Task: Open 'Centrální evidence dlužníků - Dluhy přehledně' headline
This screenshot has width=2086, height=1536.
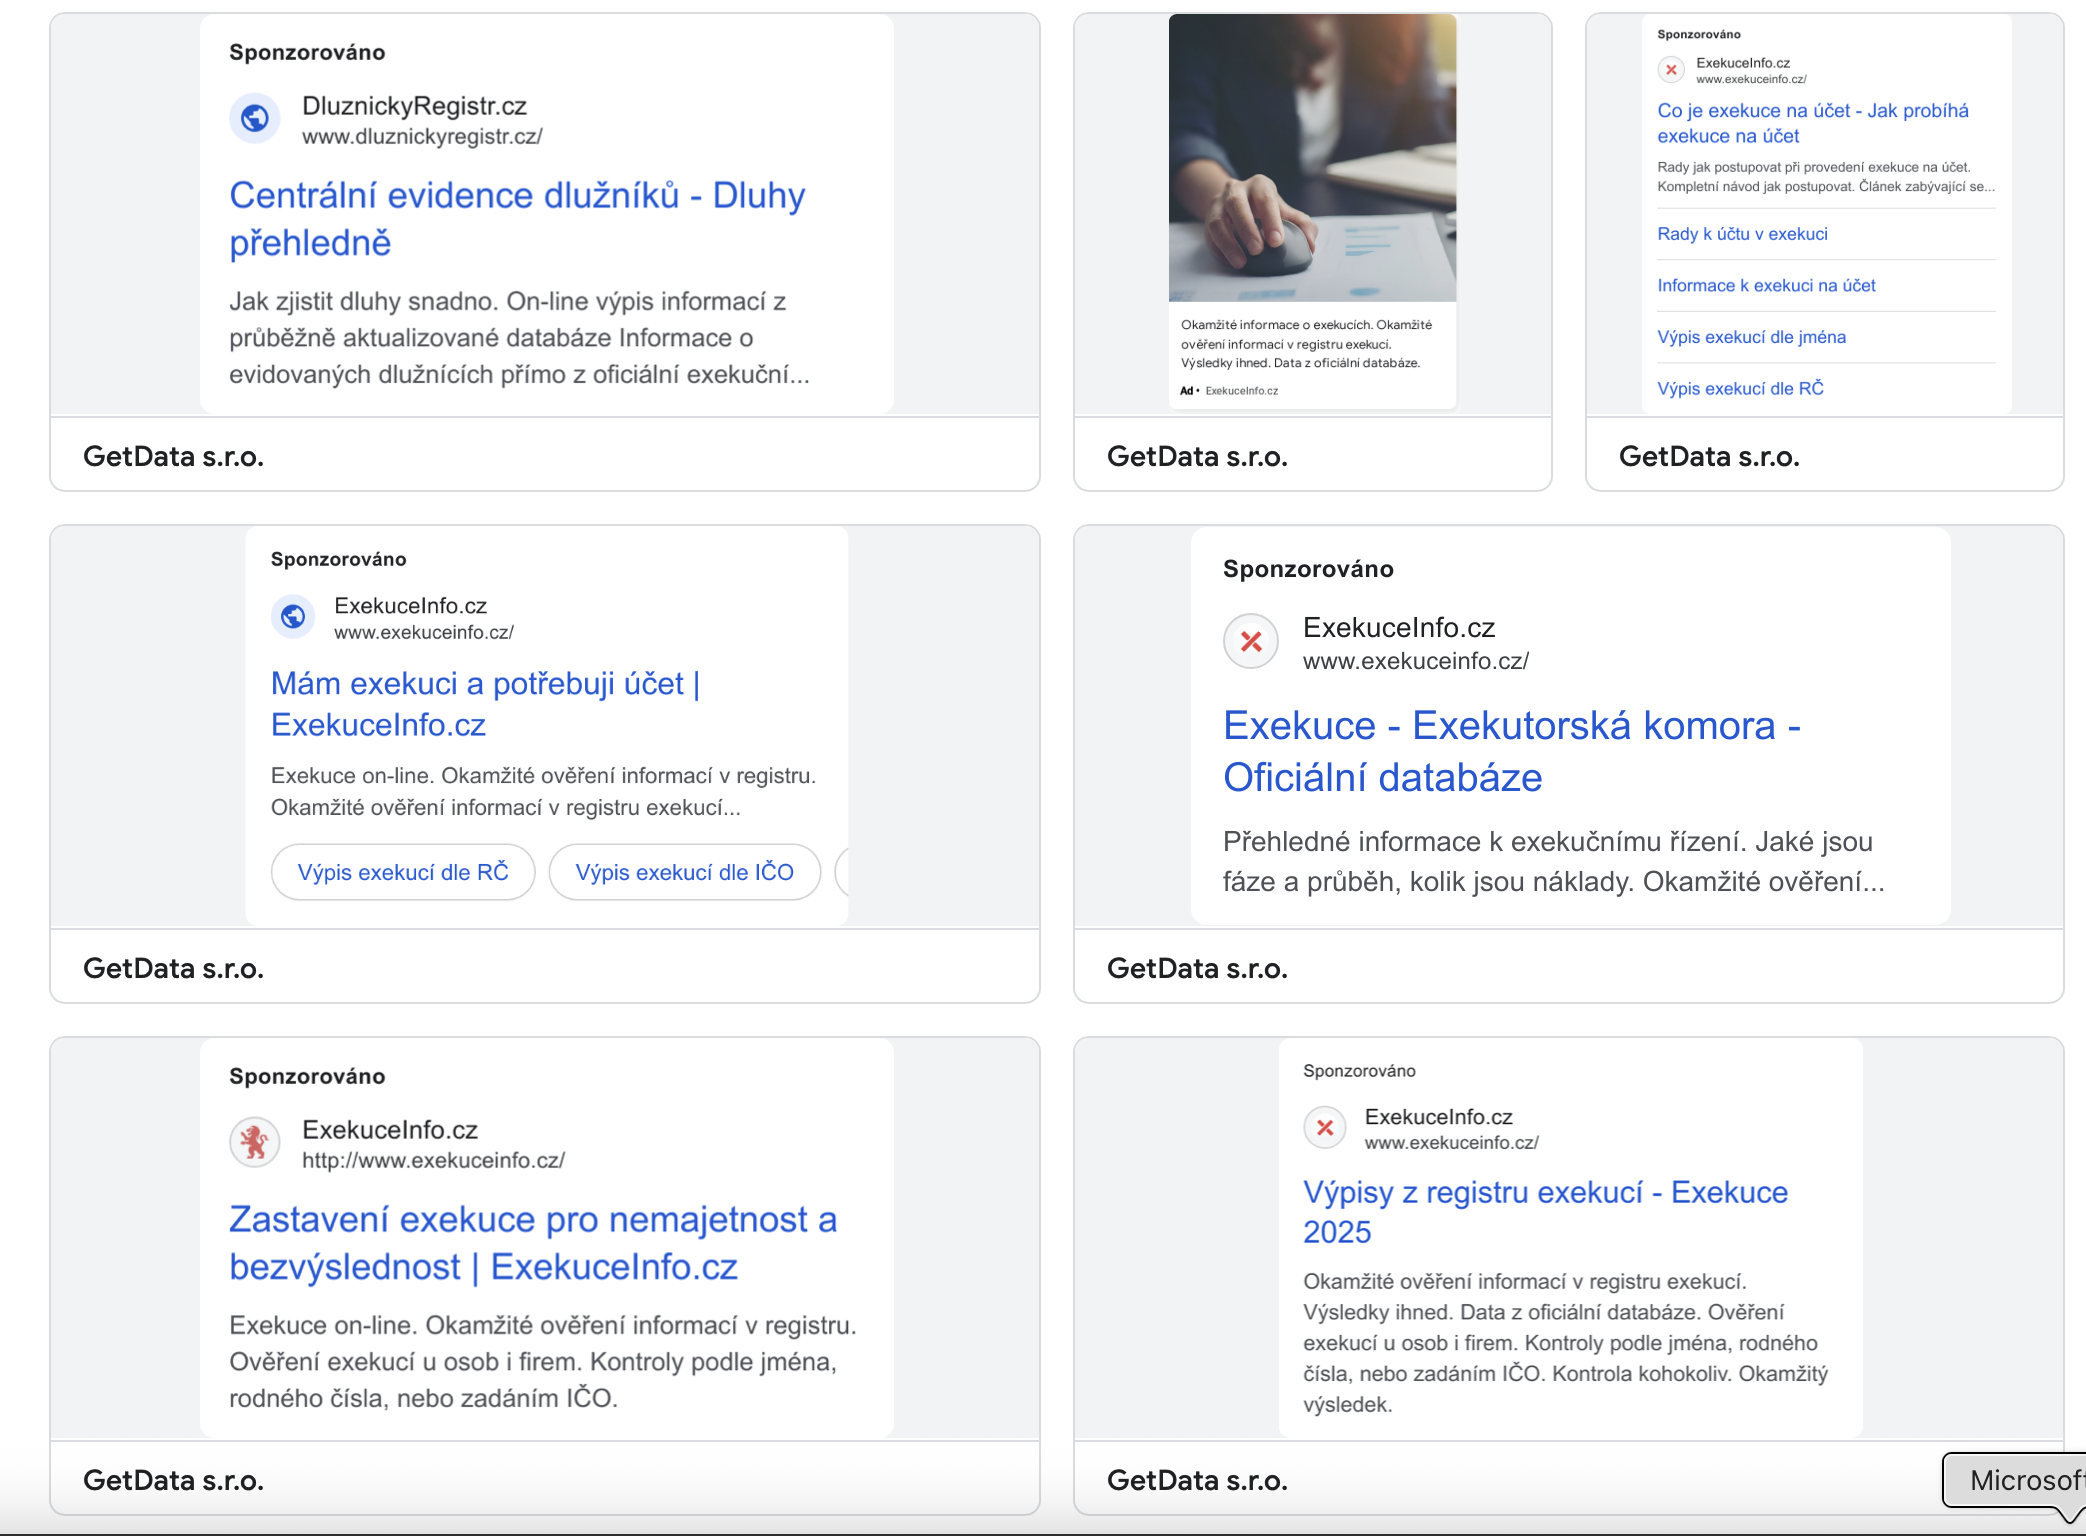Action: tap(517, 219)
